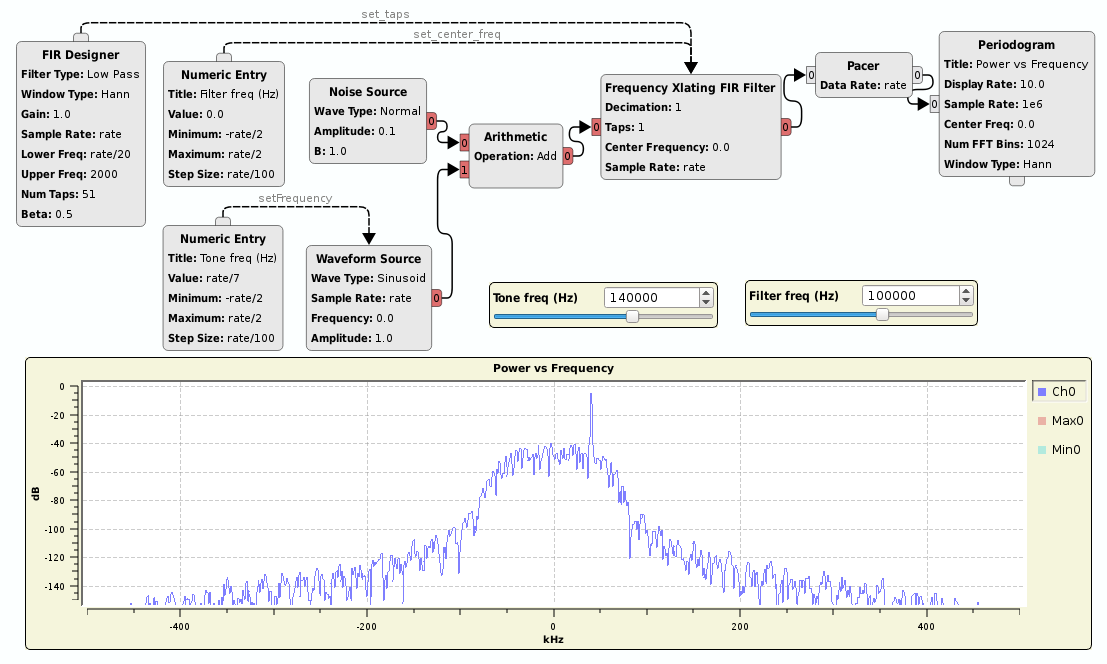Click the Filter freq slider handle
The image size is (1107, 664).
(882, 314)
